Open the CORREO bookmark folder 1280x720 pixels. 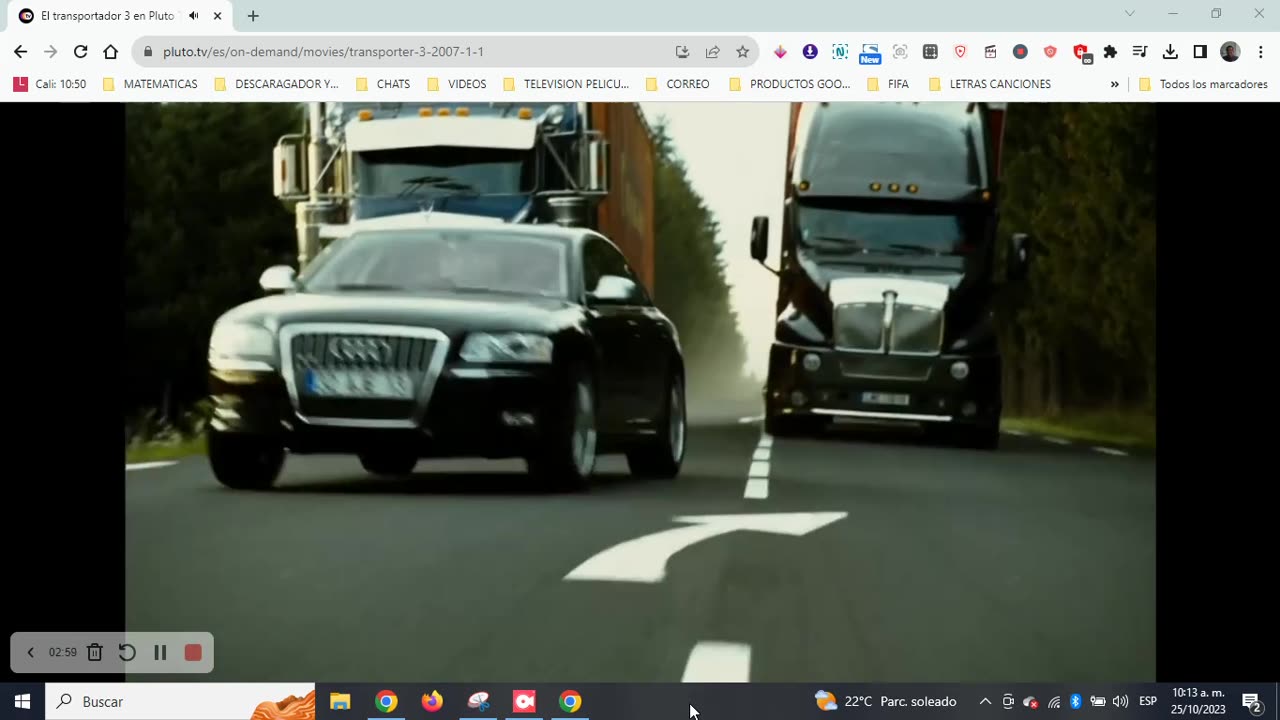(x=678, y=84)
